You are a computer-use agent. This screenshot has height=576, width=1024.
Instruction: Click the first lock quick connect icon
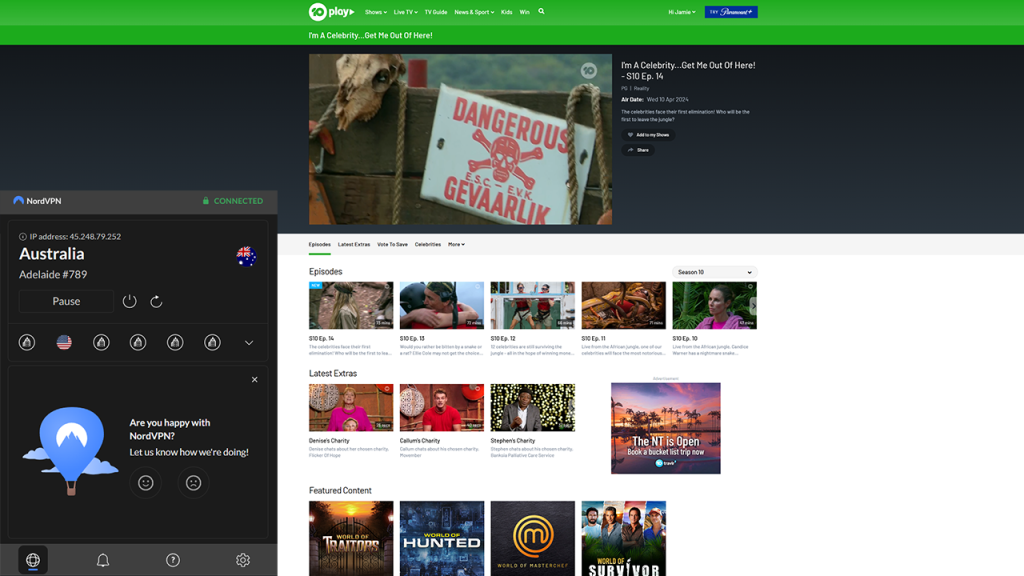point(27,342)
